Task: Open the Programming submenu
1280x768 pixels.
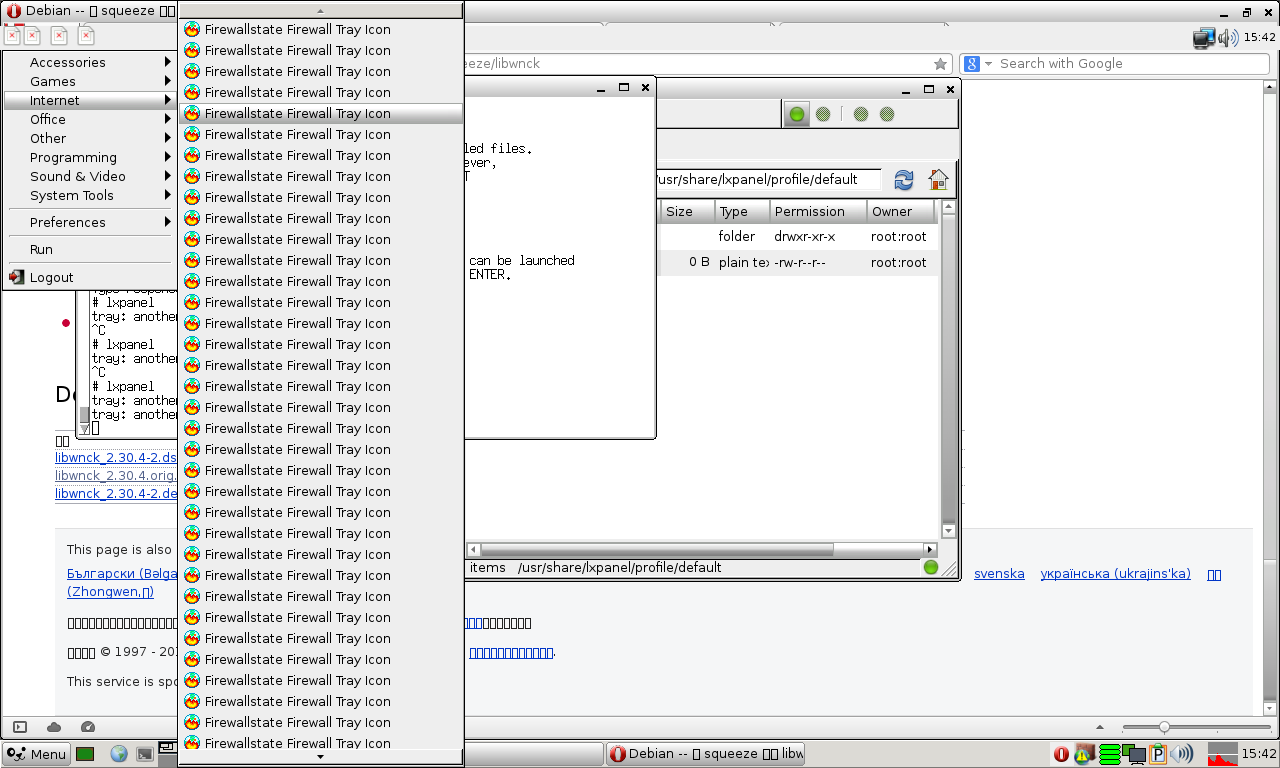Action: [89, 157]
